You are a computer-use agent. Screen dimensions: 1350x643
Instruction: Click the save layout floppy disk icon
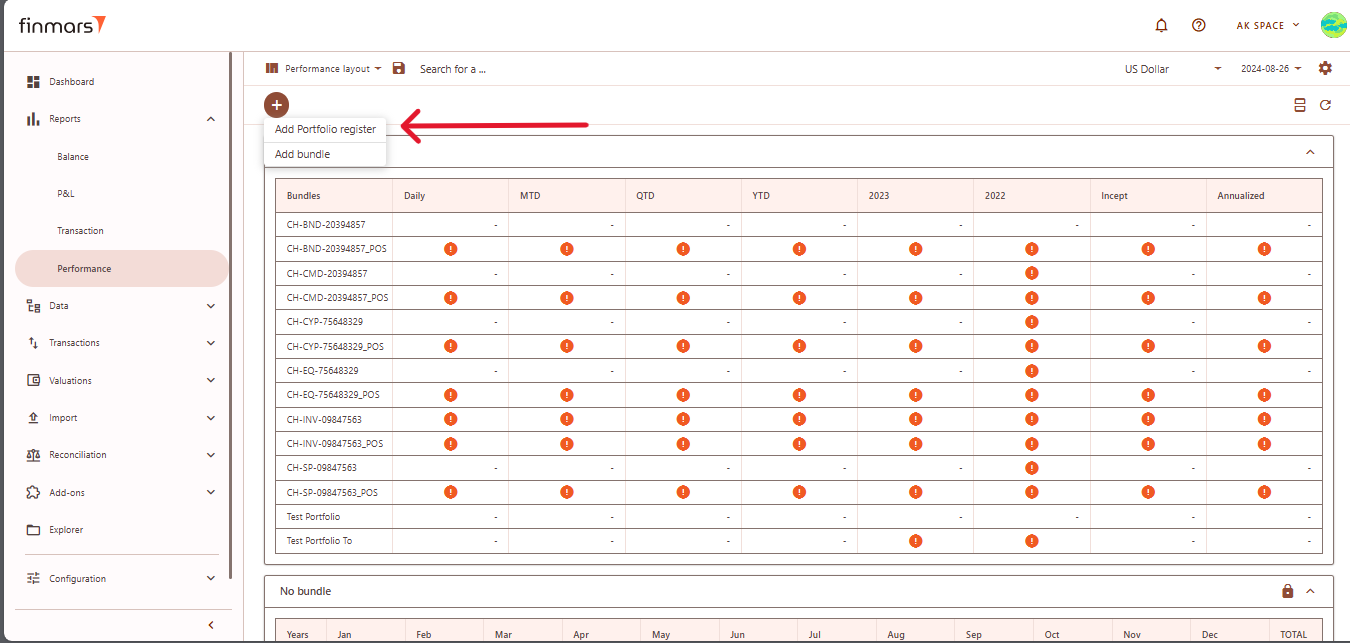tap(399, 69)
